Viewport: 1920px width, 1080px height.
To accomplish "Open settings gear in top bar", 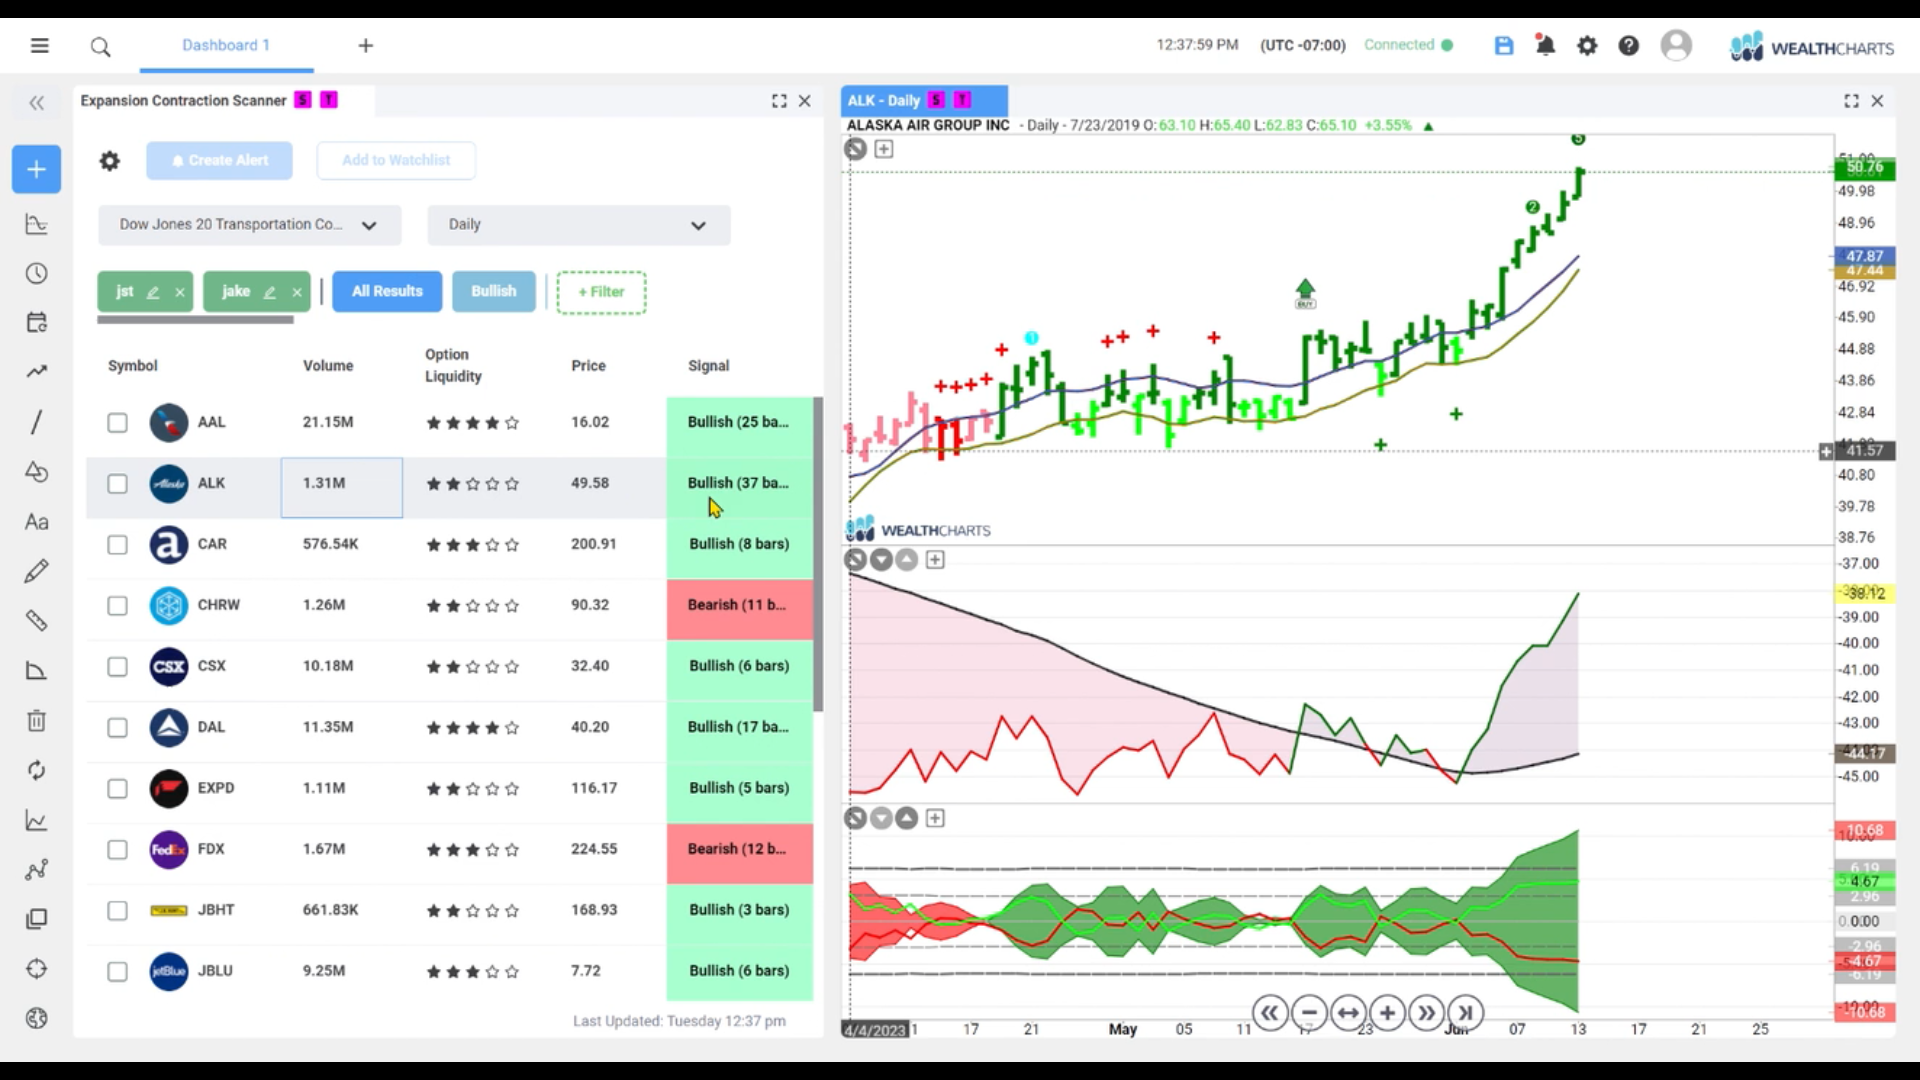I will coord(1587,45).
